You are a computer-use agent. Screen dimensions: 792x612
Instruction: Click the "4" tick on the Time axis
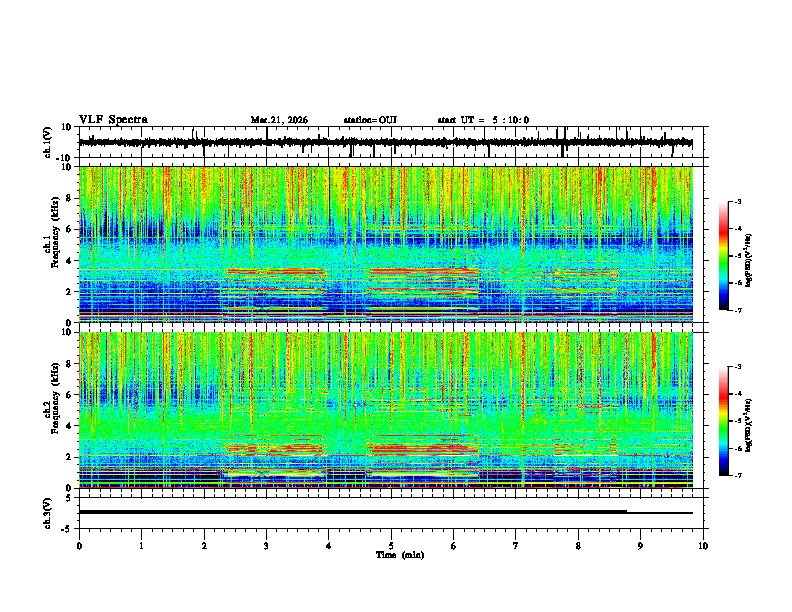(329, 546)
